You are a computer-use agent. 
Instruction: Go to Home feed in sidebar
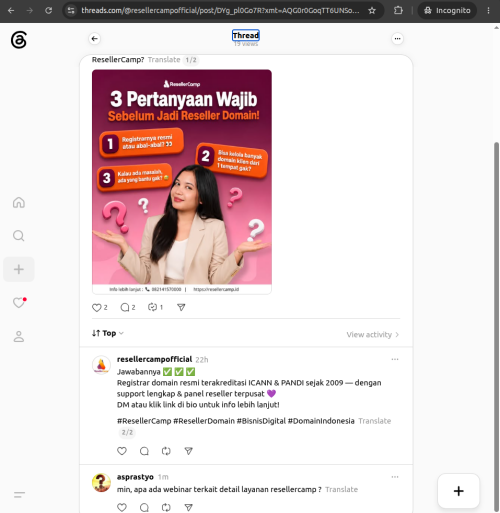pyautogui.click(x=19, y=202)
